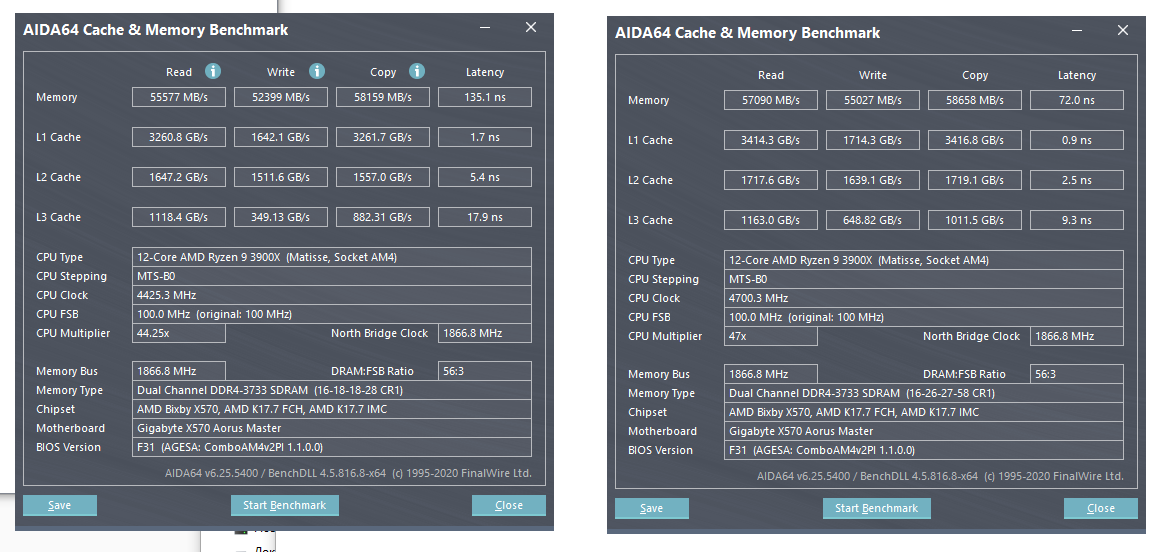Viewport: 1170px width, 552px height.
Task: Select memory write value 55027 MB/s
Action: [873, 100]
